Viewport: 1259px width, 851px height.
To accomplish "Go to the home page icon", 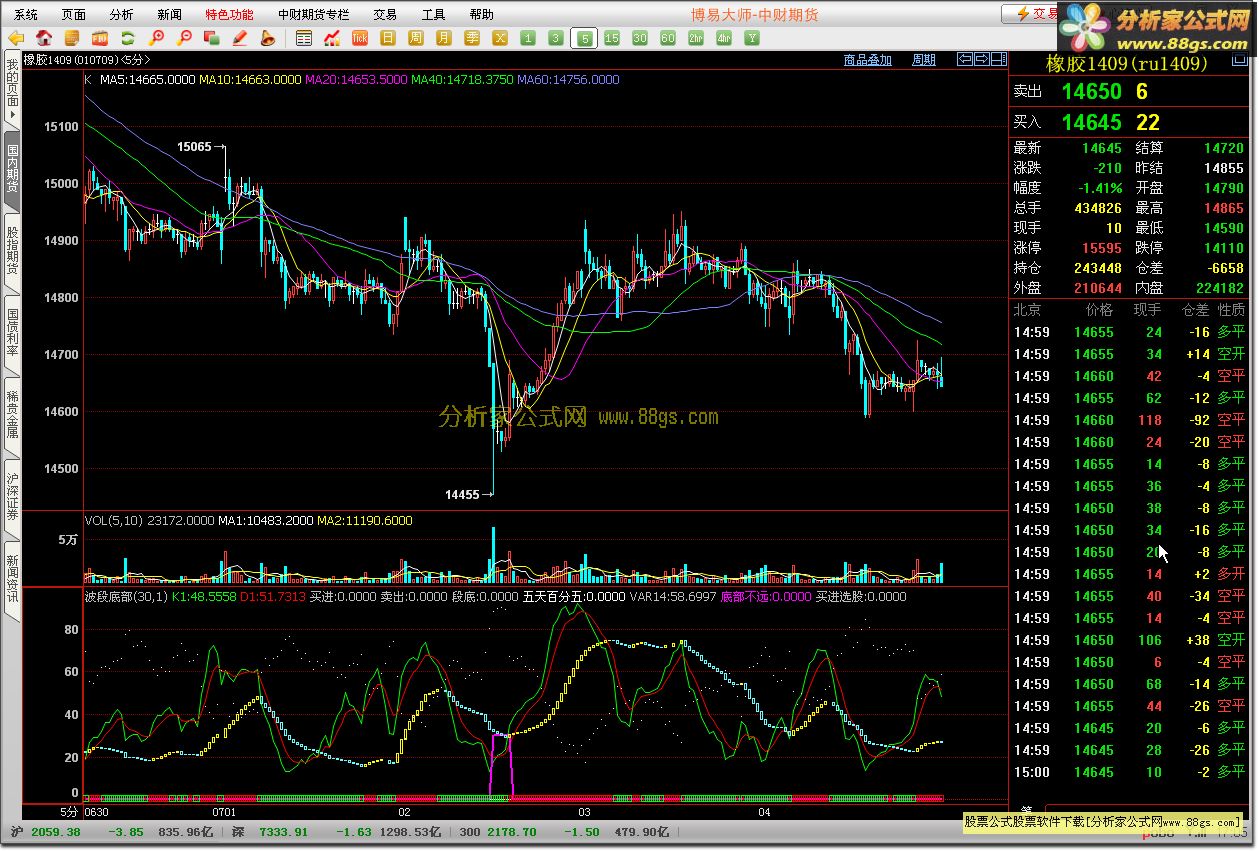I will click(44, 38).
